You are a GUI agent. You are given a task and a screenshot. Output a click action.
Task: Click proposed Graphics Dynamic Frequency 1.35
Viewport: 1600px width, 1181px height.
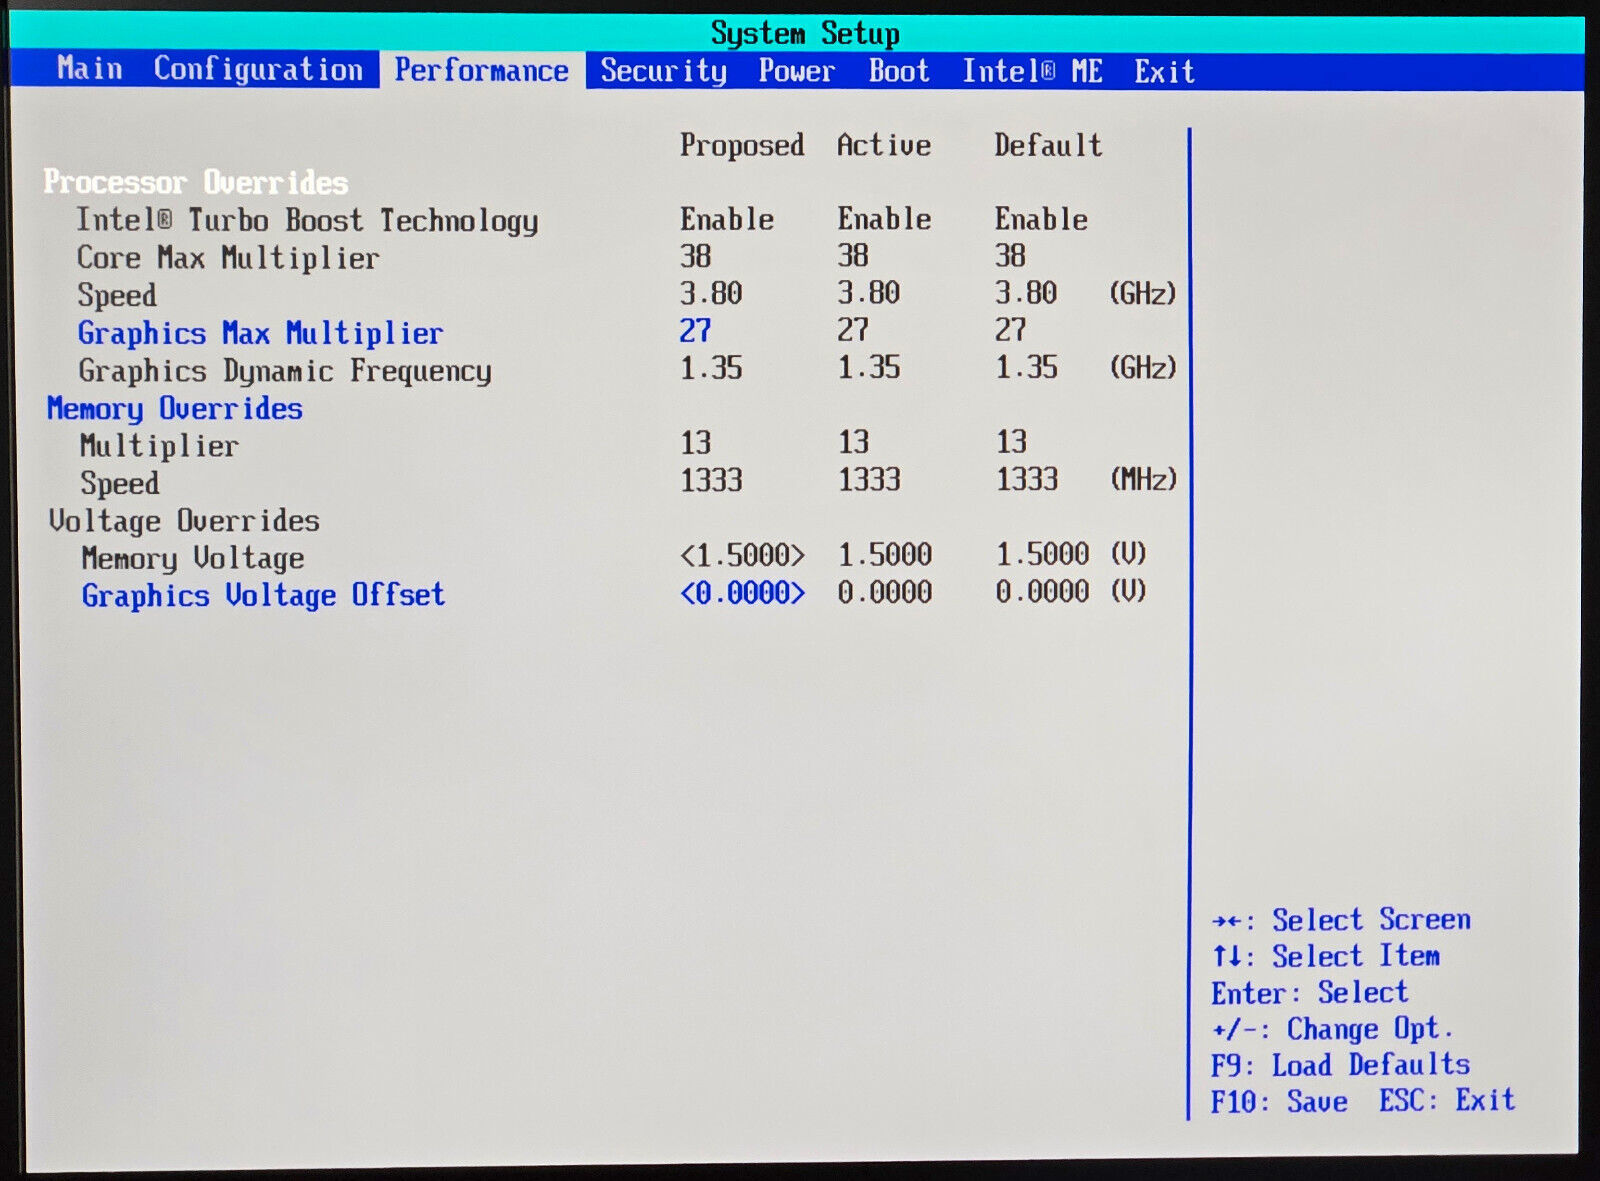711,368
